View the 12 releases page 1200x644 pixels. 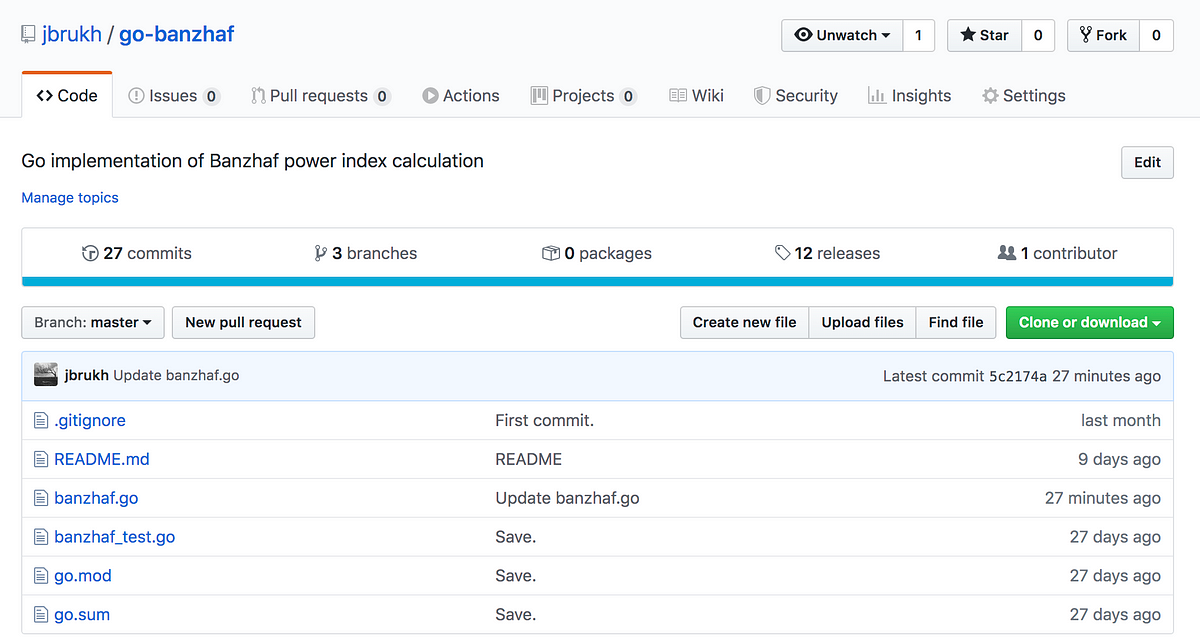click(x=828, y=253)
